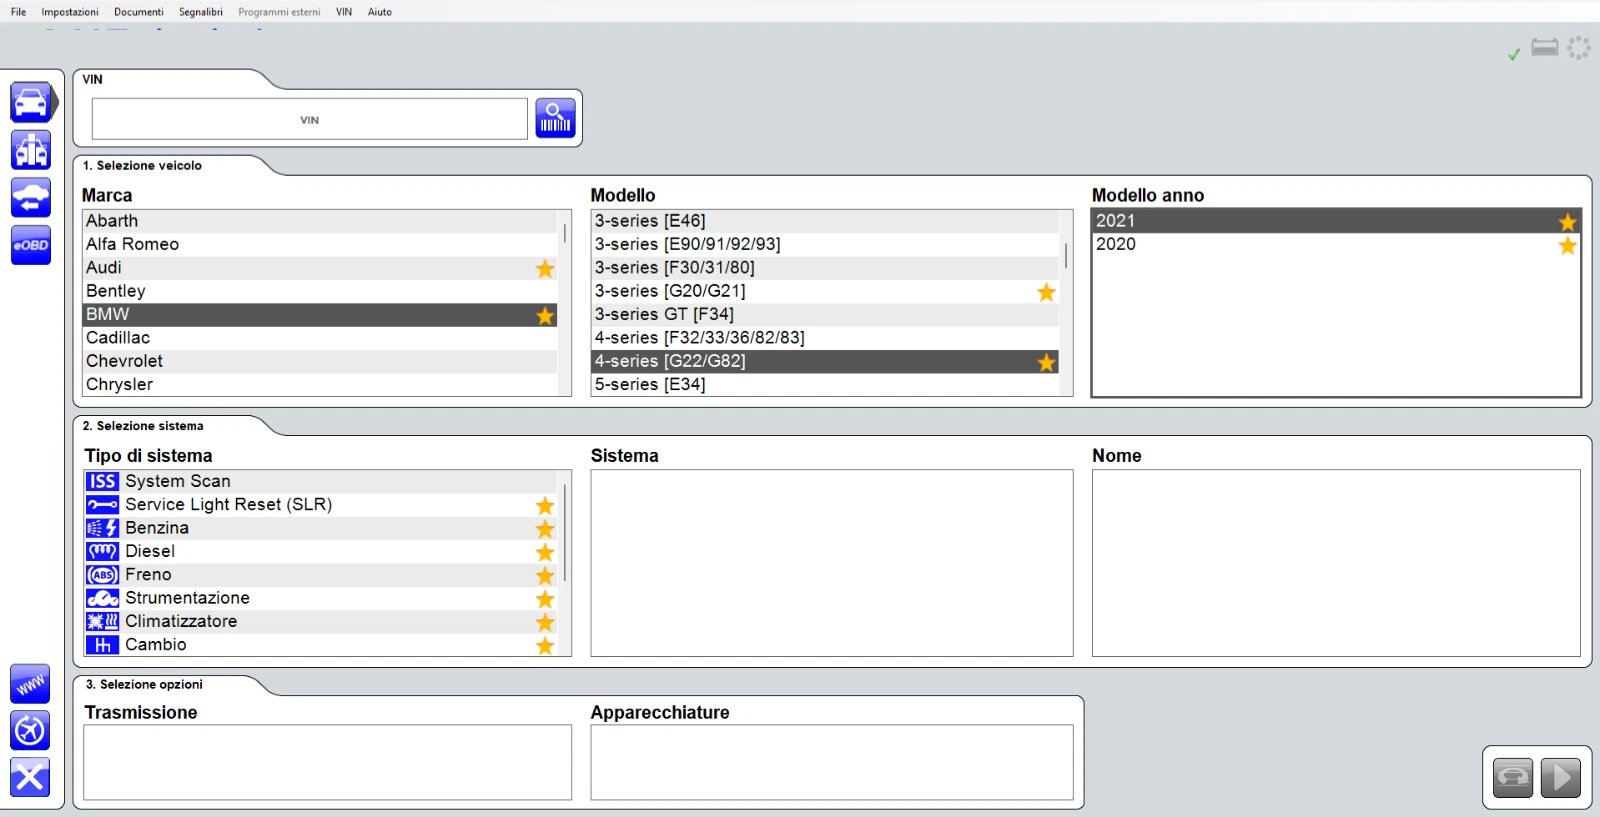Open the eOBD diagnostics icon
This screenshot has height=817, width=1600.
31,245
